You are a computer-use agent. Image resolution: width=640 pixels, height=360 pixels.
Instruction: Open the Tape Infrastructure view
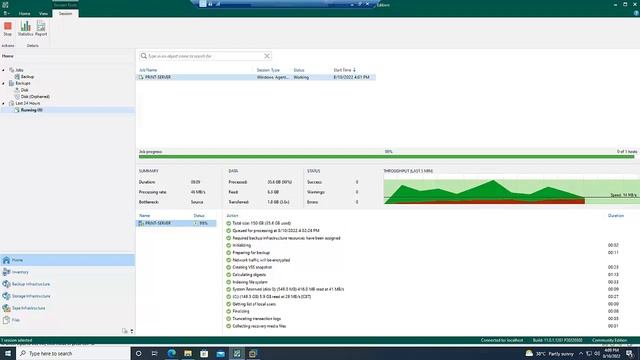[x=24, y=308]
